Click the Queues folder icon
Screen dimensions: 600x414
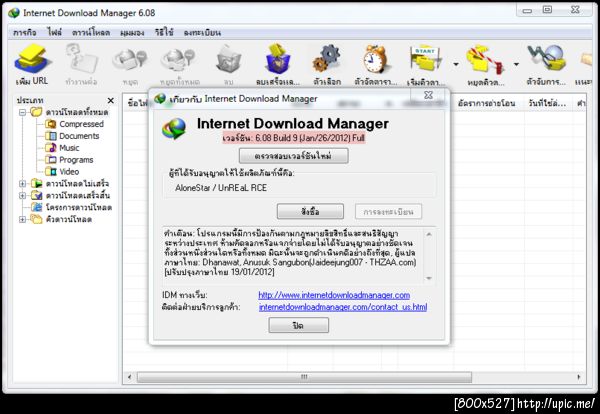click(36, 219)
